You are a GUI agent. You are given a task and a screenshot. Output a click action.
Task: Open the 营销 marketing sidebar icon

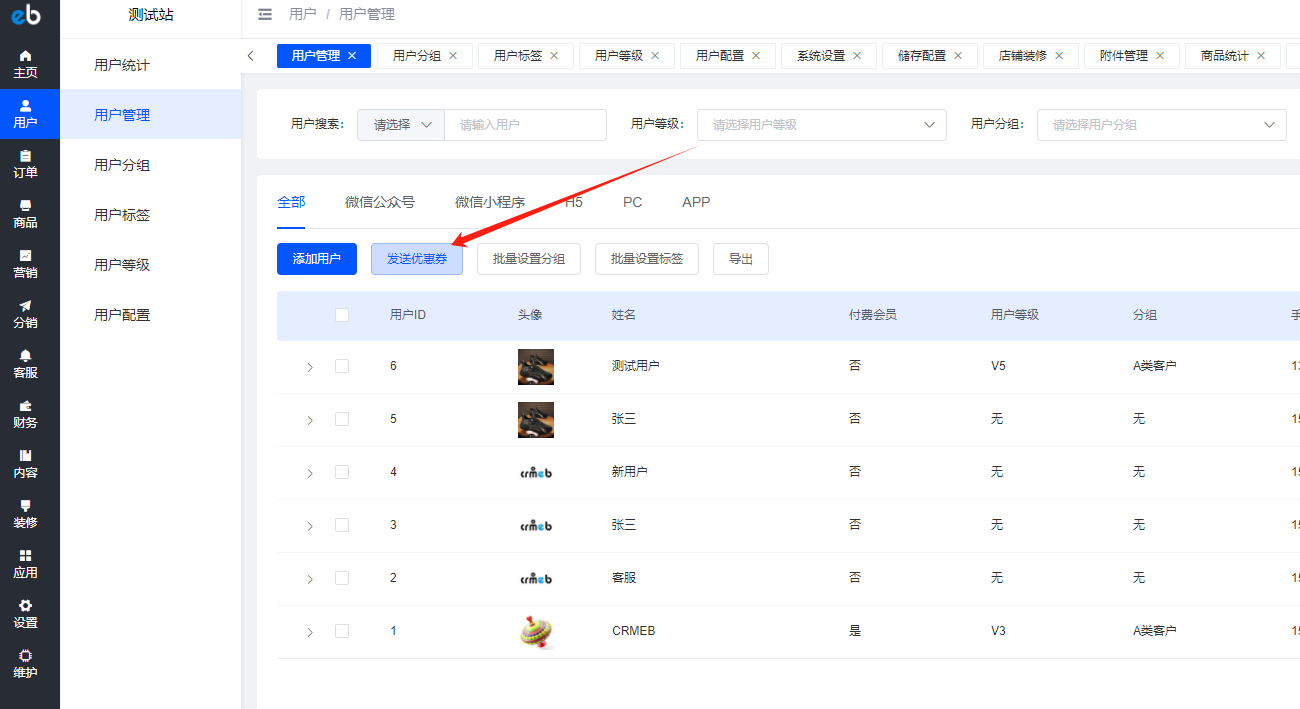26,263
